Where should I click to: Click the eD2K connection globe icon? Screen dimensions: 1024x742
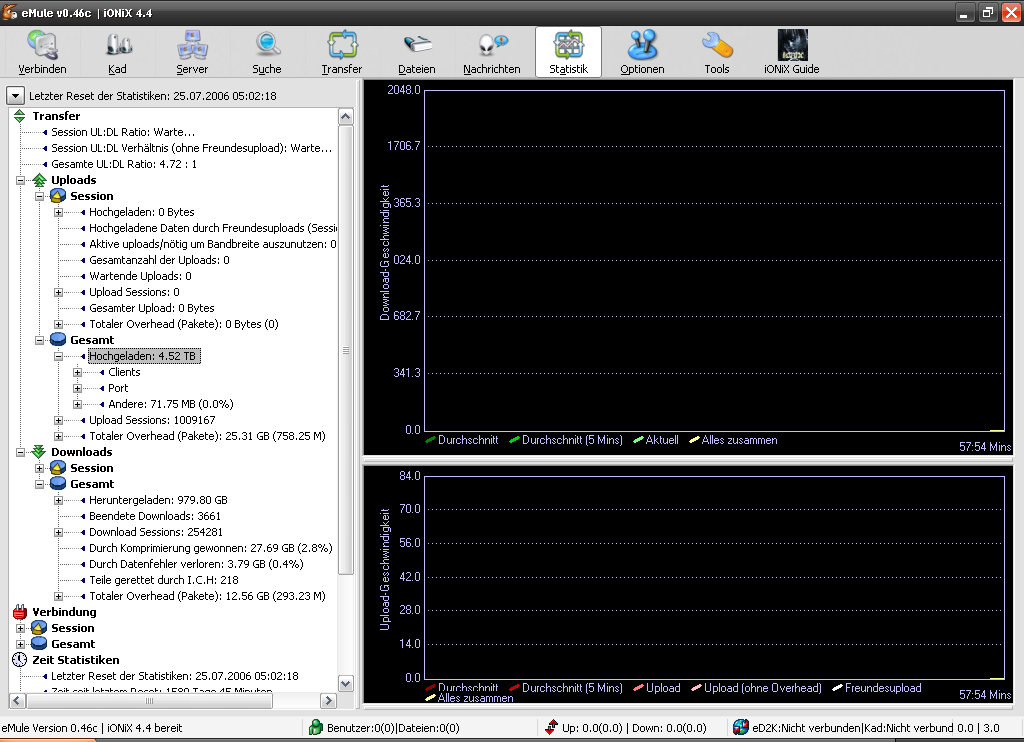tap(741, 727)
